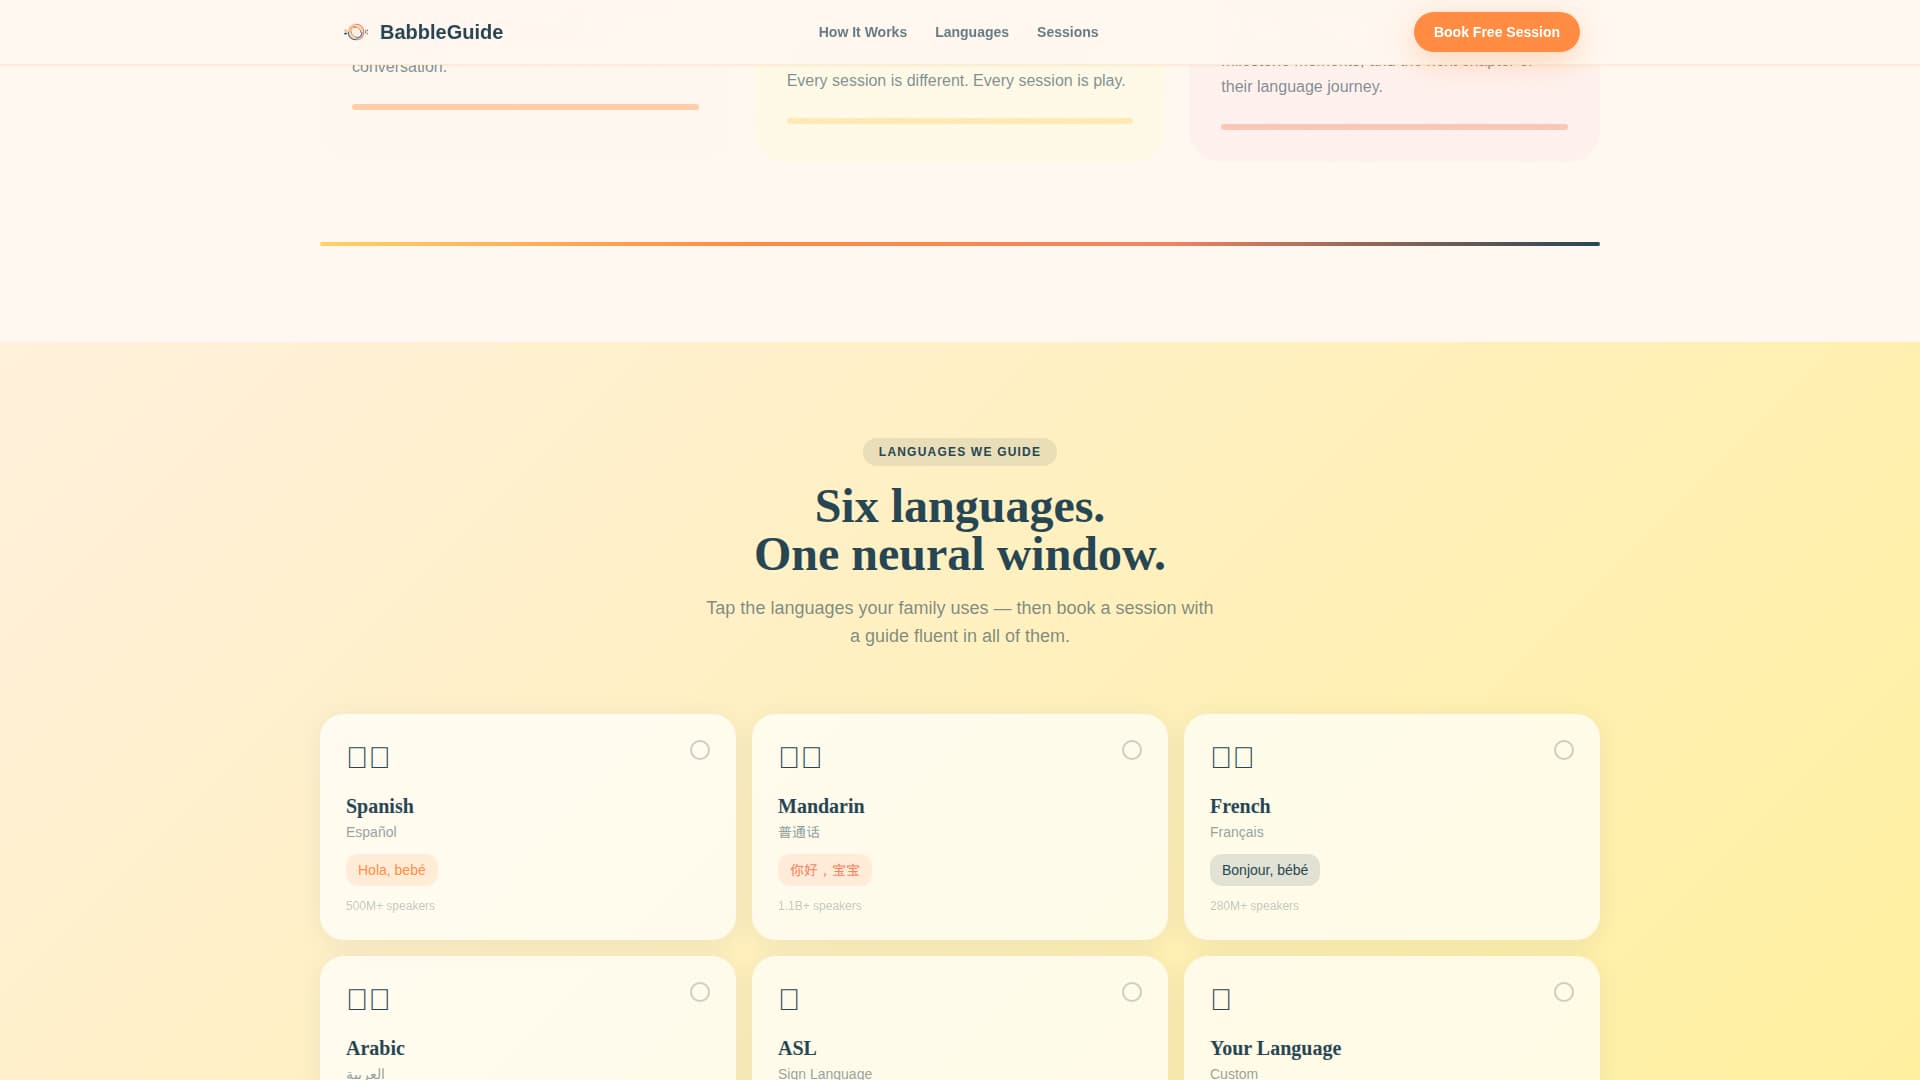
Task: Click the 'Bonjour, bébé' phrase chip
Action: [x=1264, y=870]
